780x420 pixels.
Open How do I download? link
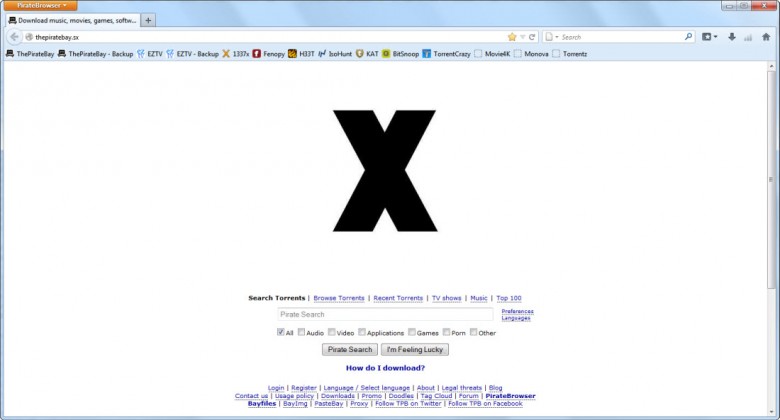pos(385,368)
